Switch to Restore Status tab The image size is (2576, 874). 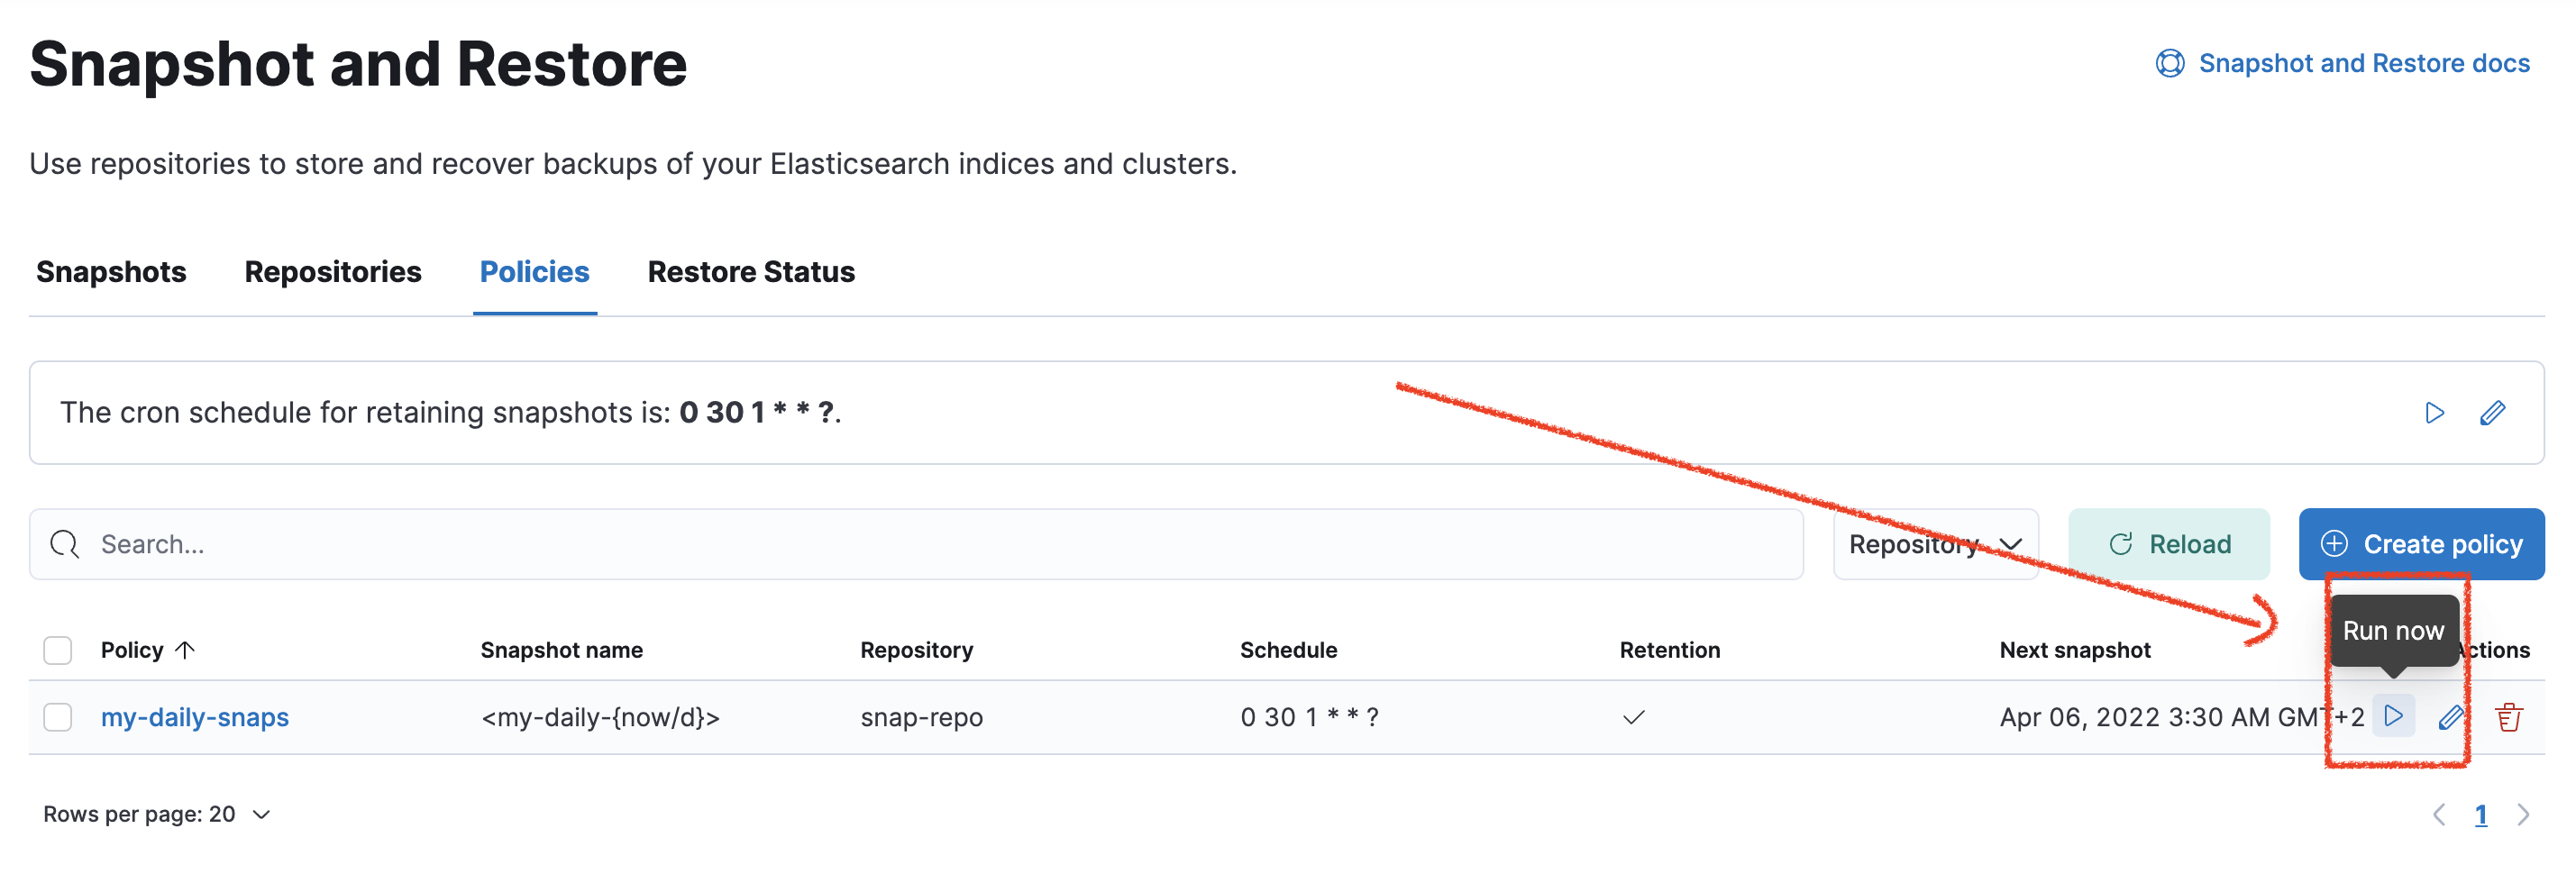pyautogui.click(x=751, y=272)
